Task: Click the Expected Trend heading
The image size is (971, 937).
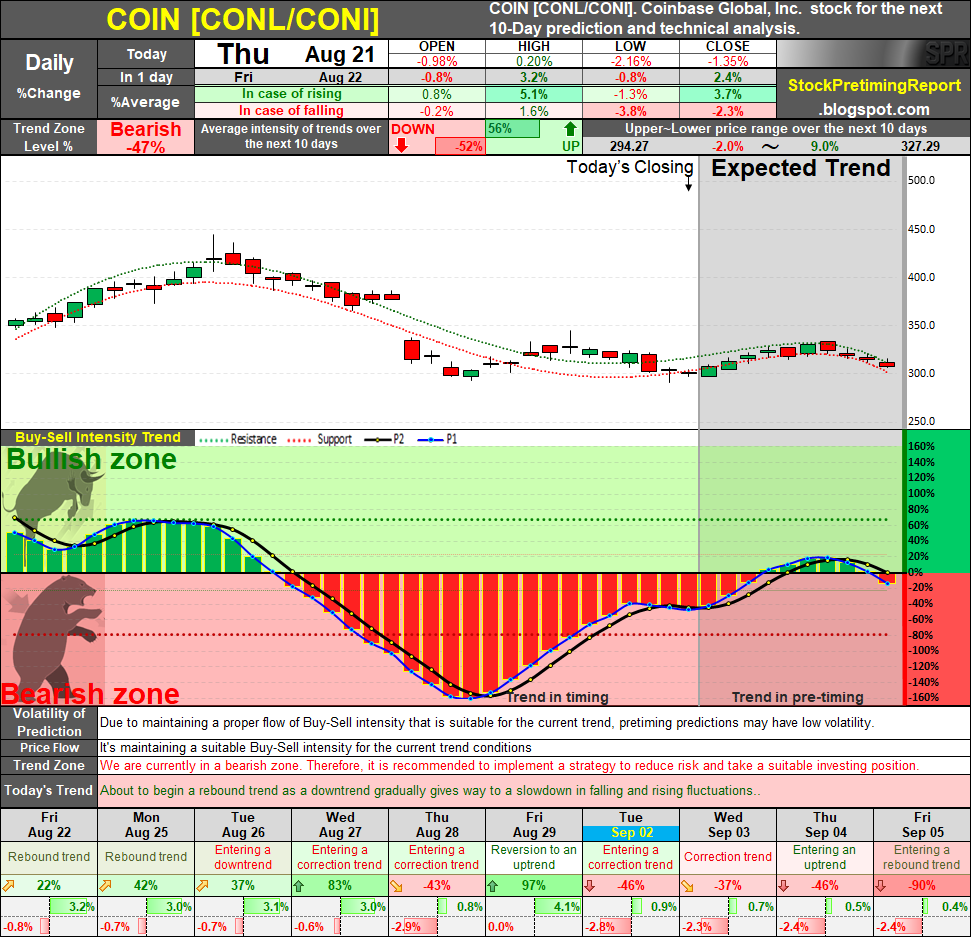Action: (800, 168)
